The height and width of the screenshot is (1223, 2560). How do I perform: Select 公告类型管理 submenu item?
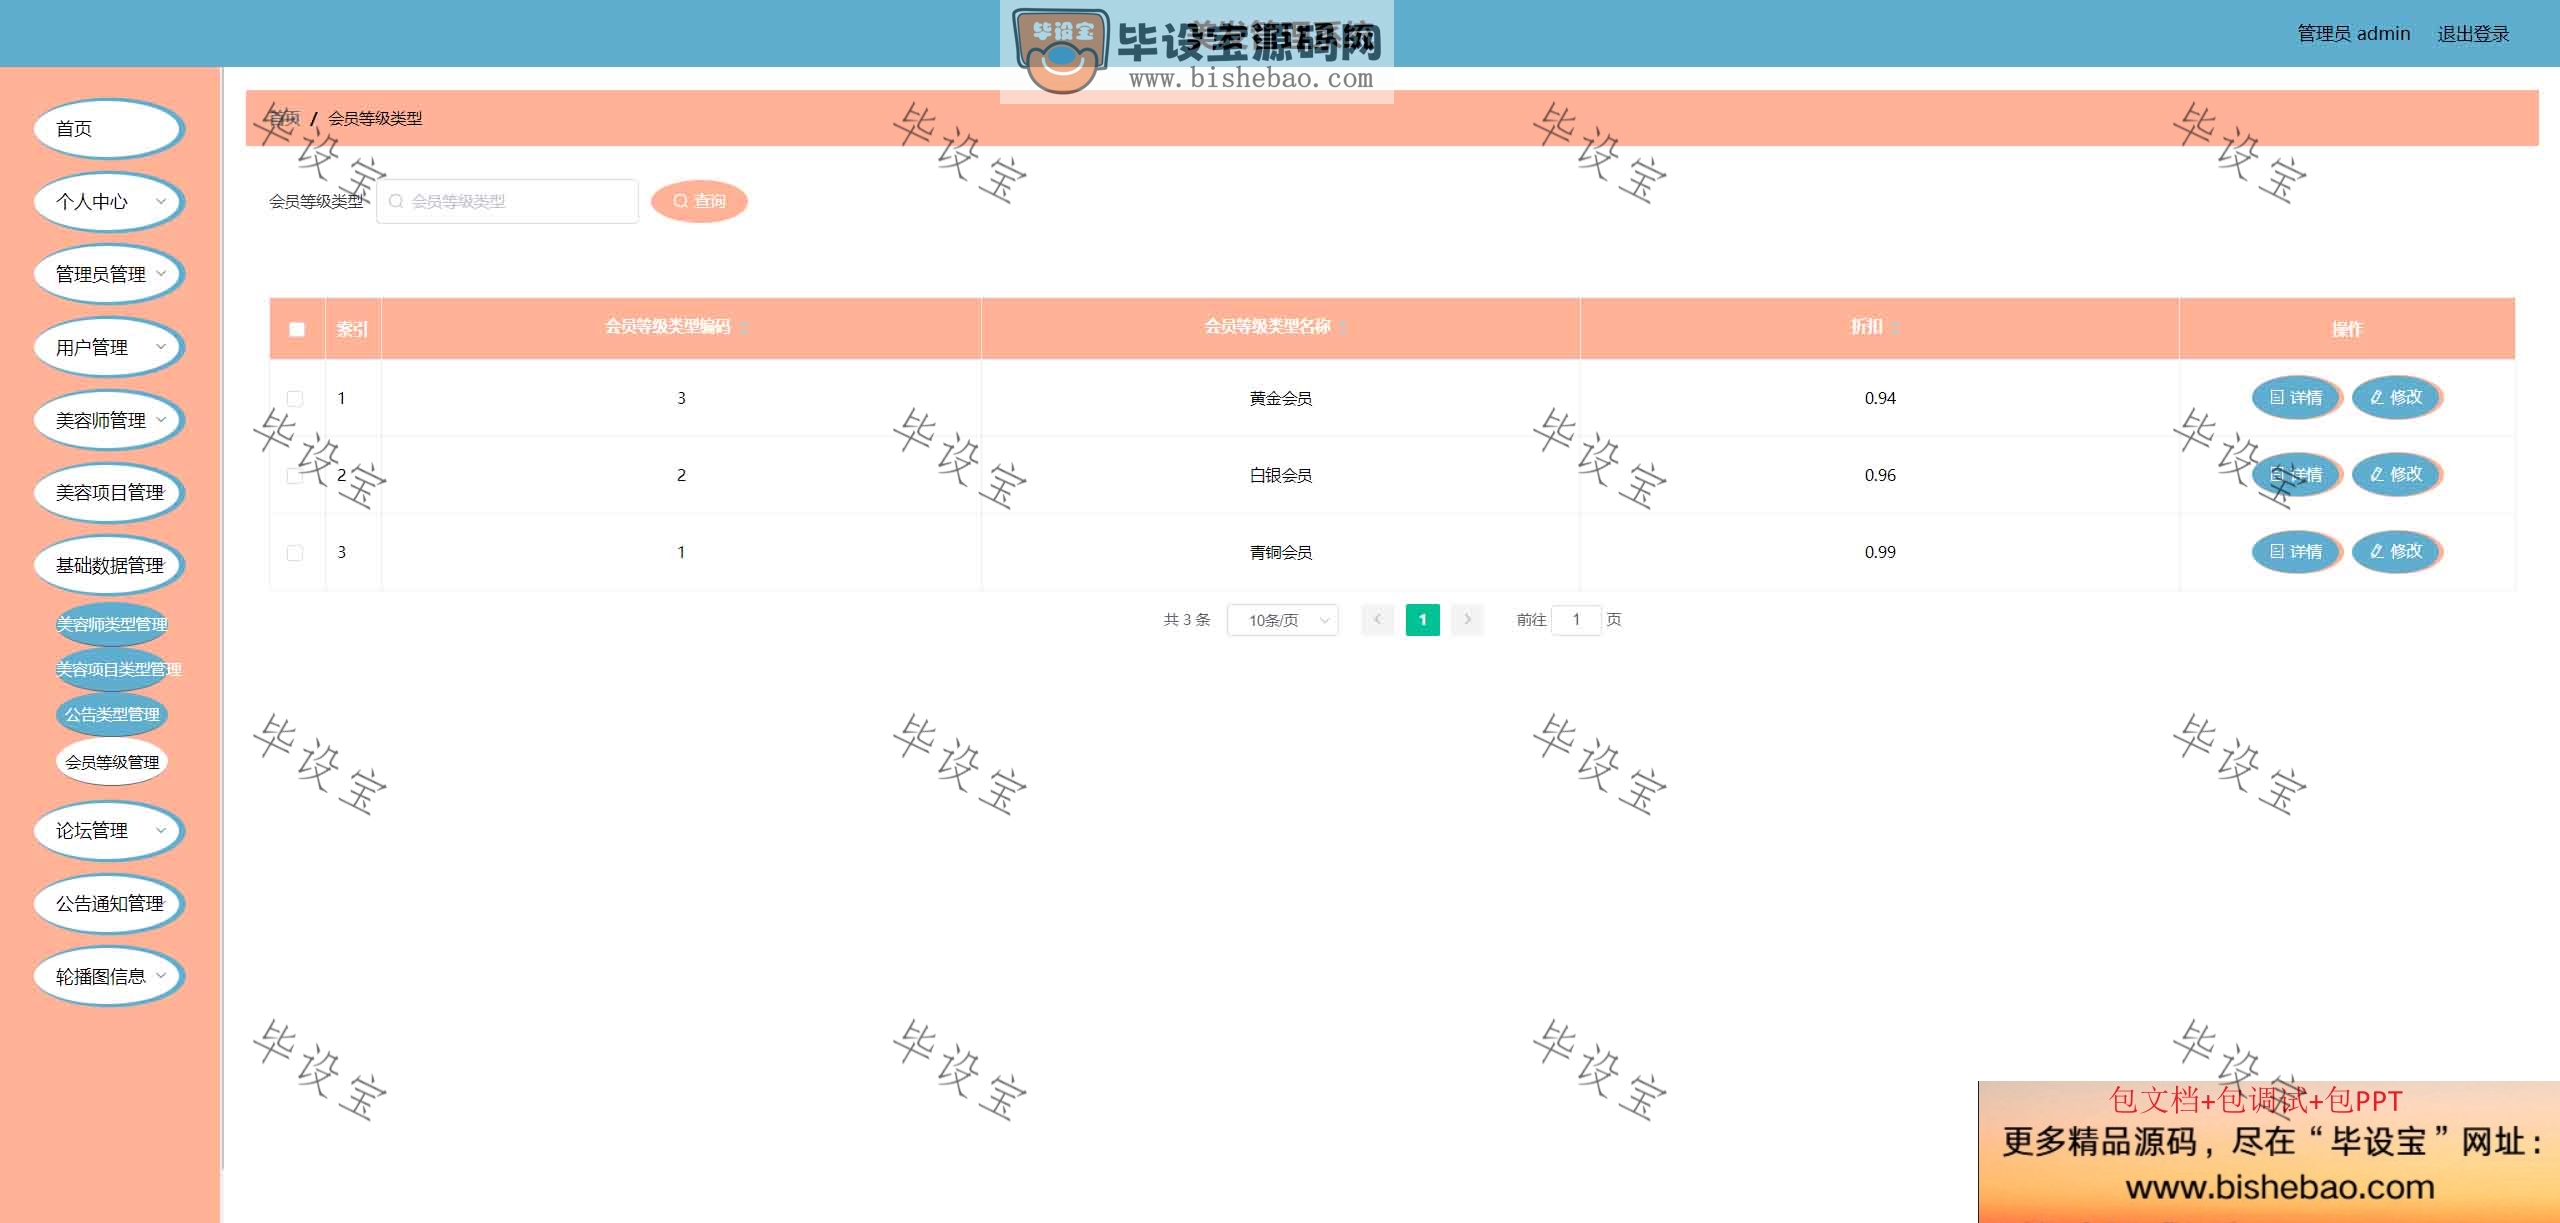pos(112,714)
